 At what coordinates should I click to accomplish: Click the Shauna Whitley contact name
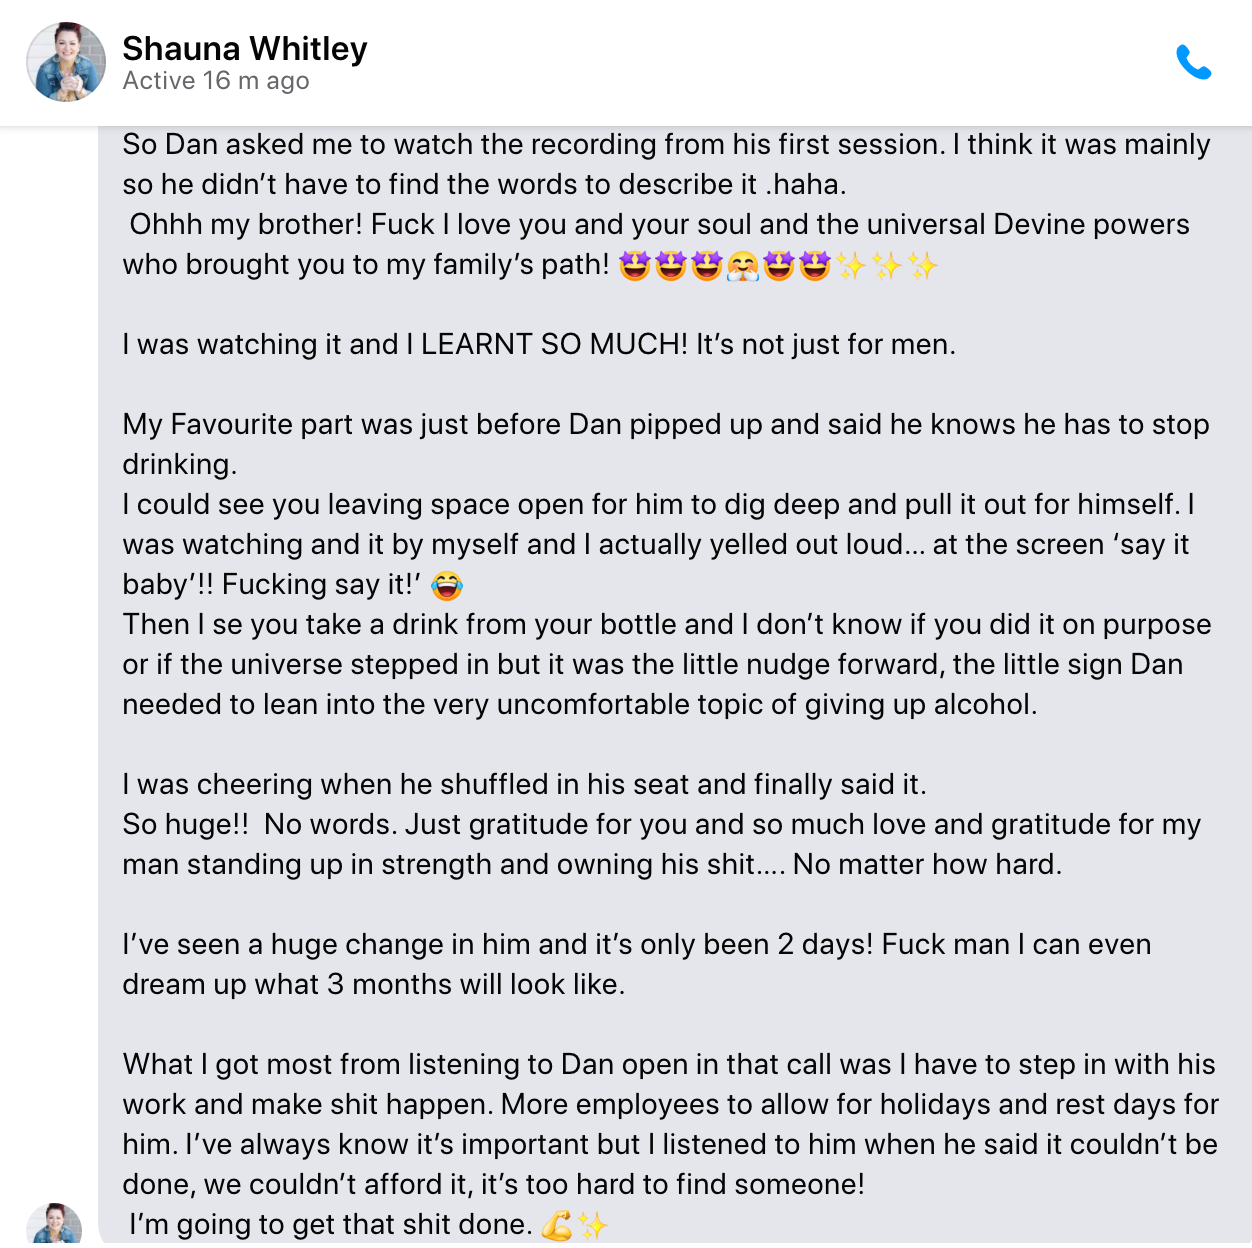[x=245, y=48]
